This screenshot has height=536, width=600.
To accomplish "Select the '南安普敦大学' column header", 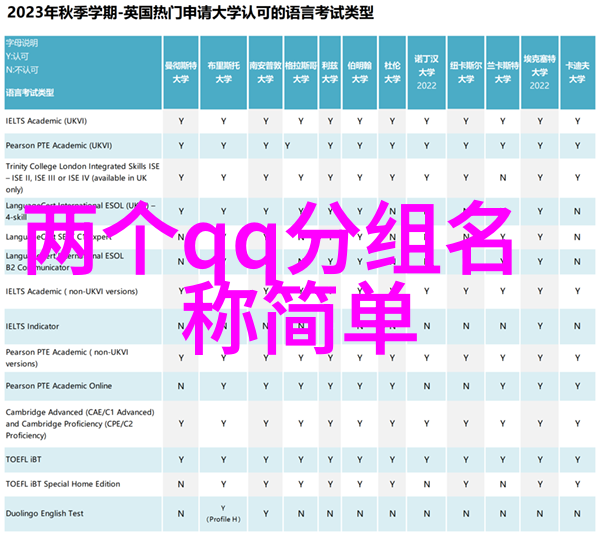I will pos(266,72).
